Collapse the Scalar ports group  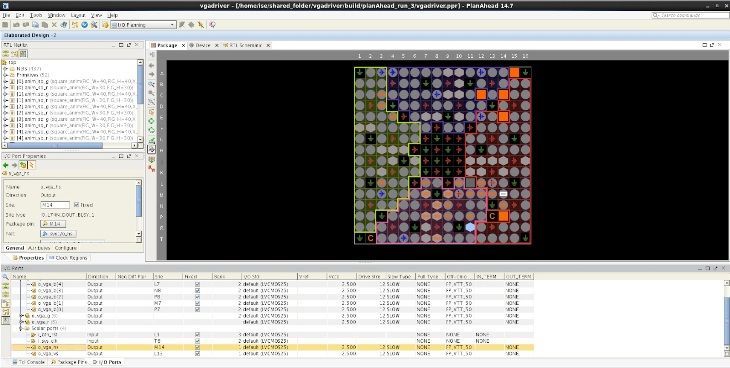[x=21, y=328]
